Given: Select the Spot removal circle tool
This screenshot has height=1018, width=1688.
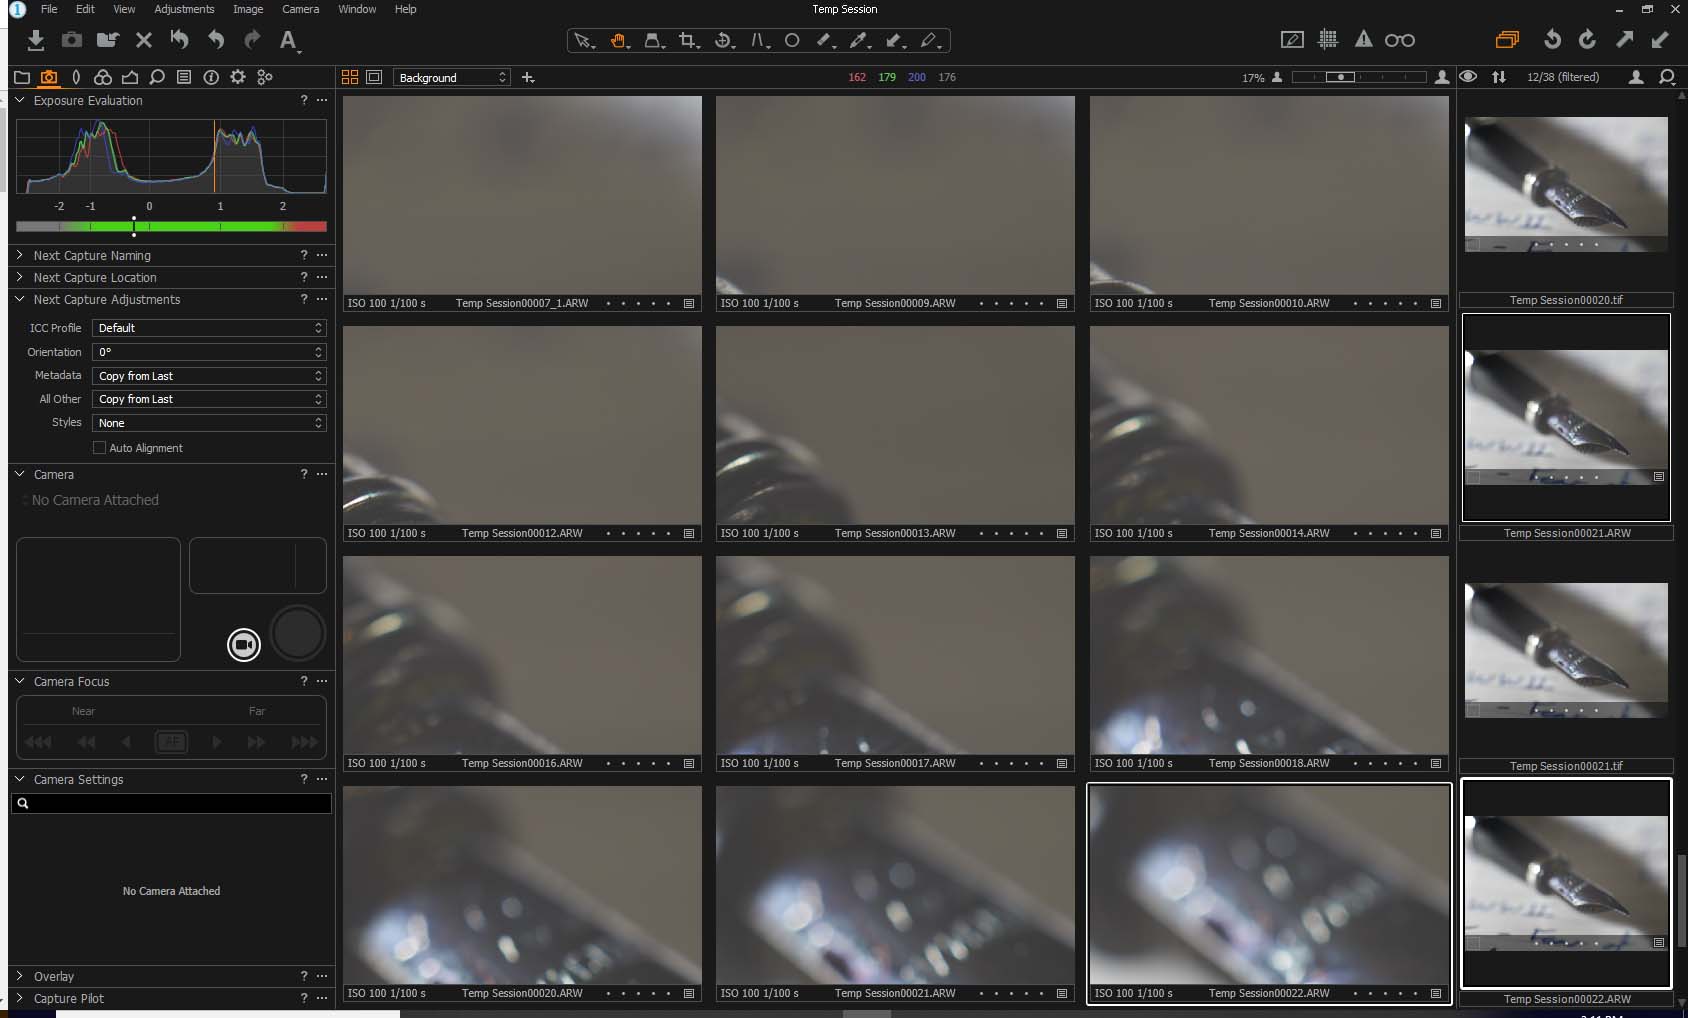Looking at the screenshot, I should tap(792, 40).
